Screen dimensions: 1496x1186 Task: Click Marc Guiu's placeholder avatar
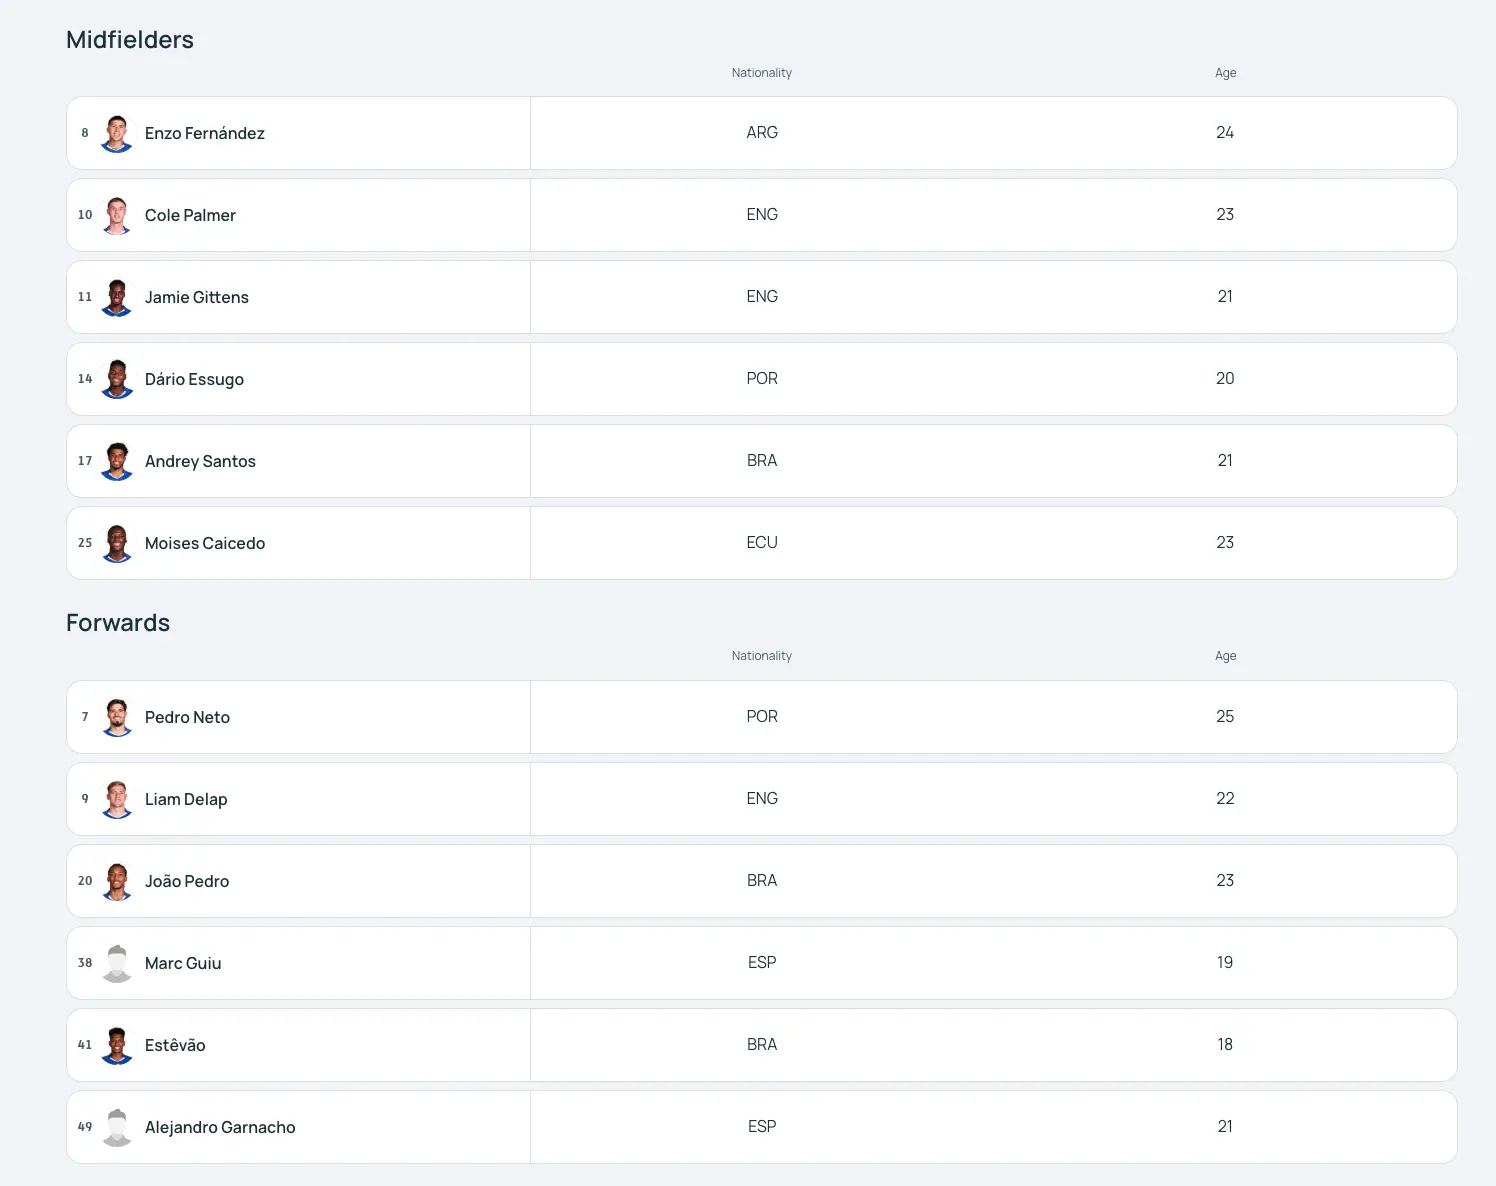point(117,963)
